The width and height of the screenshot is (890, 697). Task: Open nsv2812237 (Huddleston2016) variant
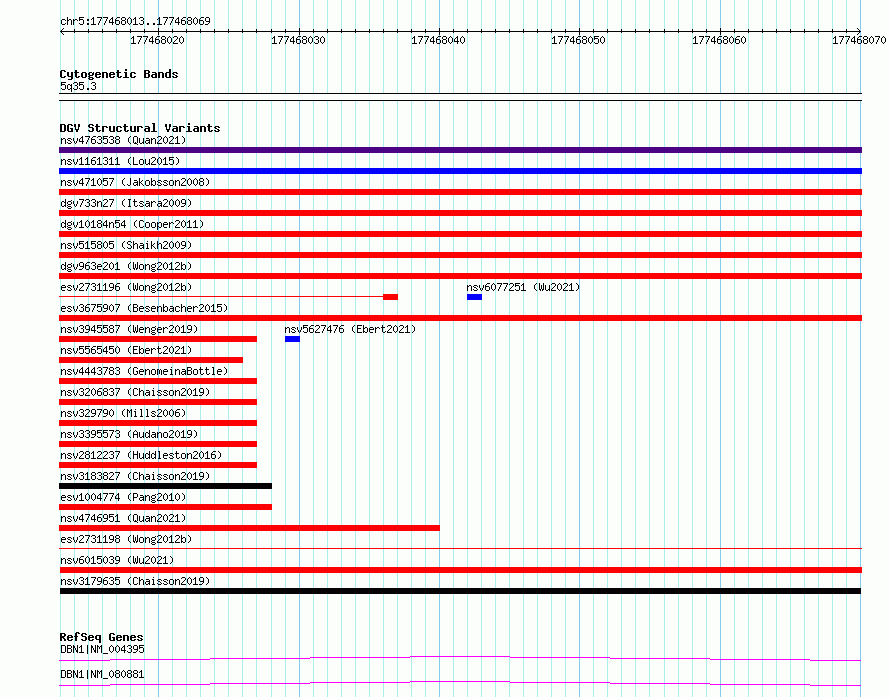click(x=141, y=455)
